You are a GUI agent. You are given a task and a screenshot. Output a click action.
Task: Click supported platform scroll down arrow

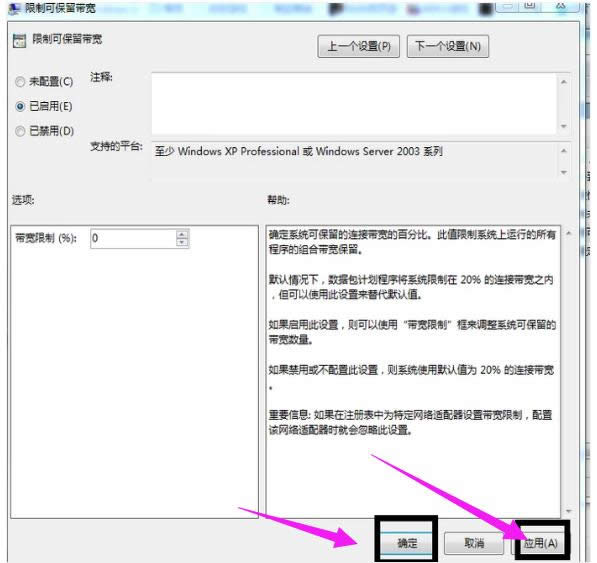point(564,172)
